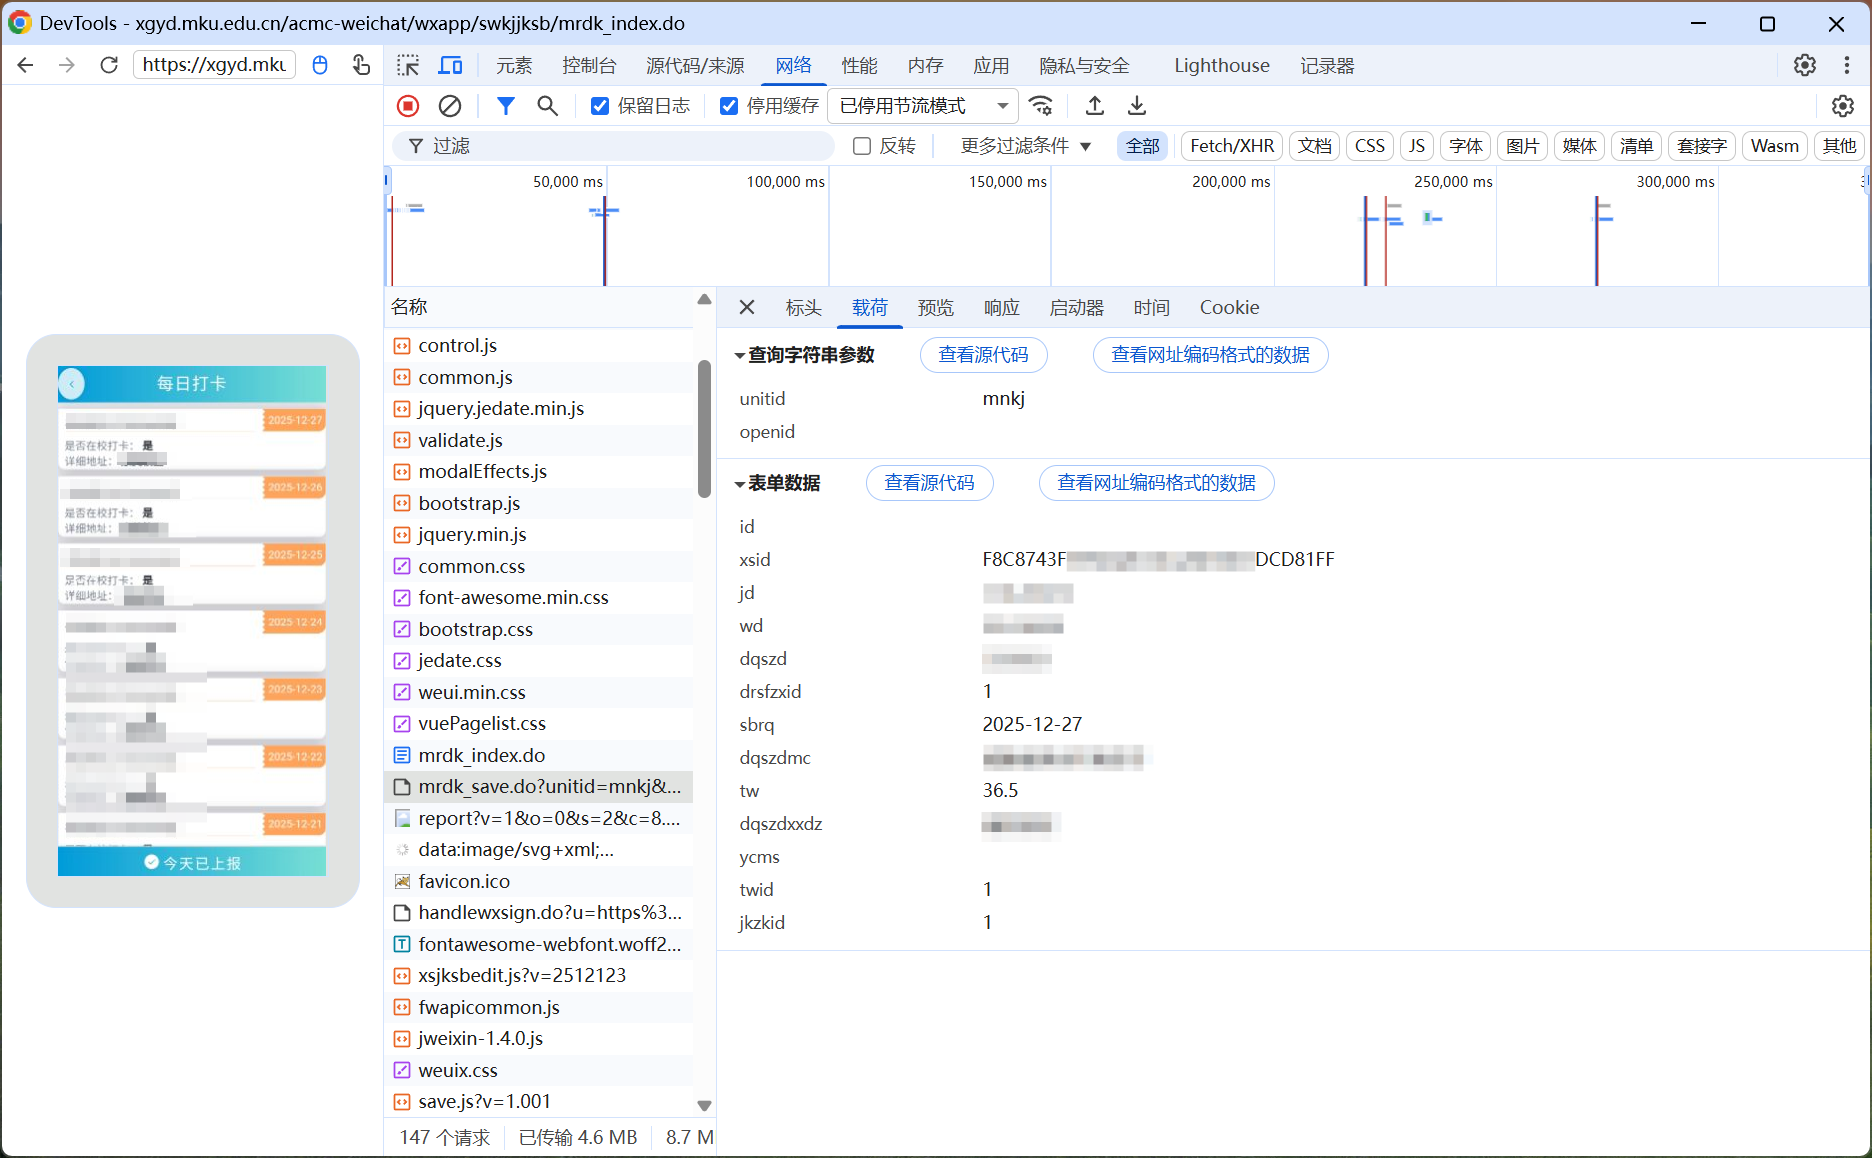Open the 控制台 panel tab
1872x1158 pixels.
[589, 66]
